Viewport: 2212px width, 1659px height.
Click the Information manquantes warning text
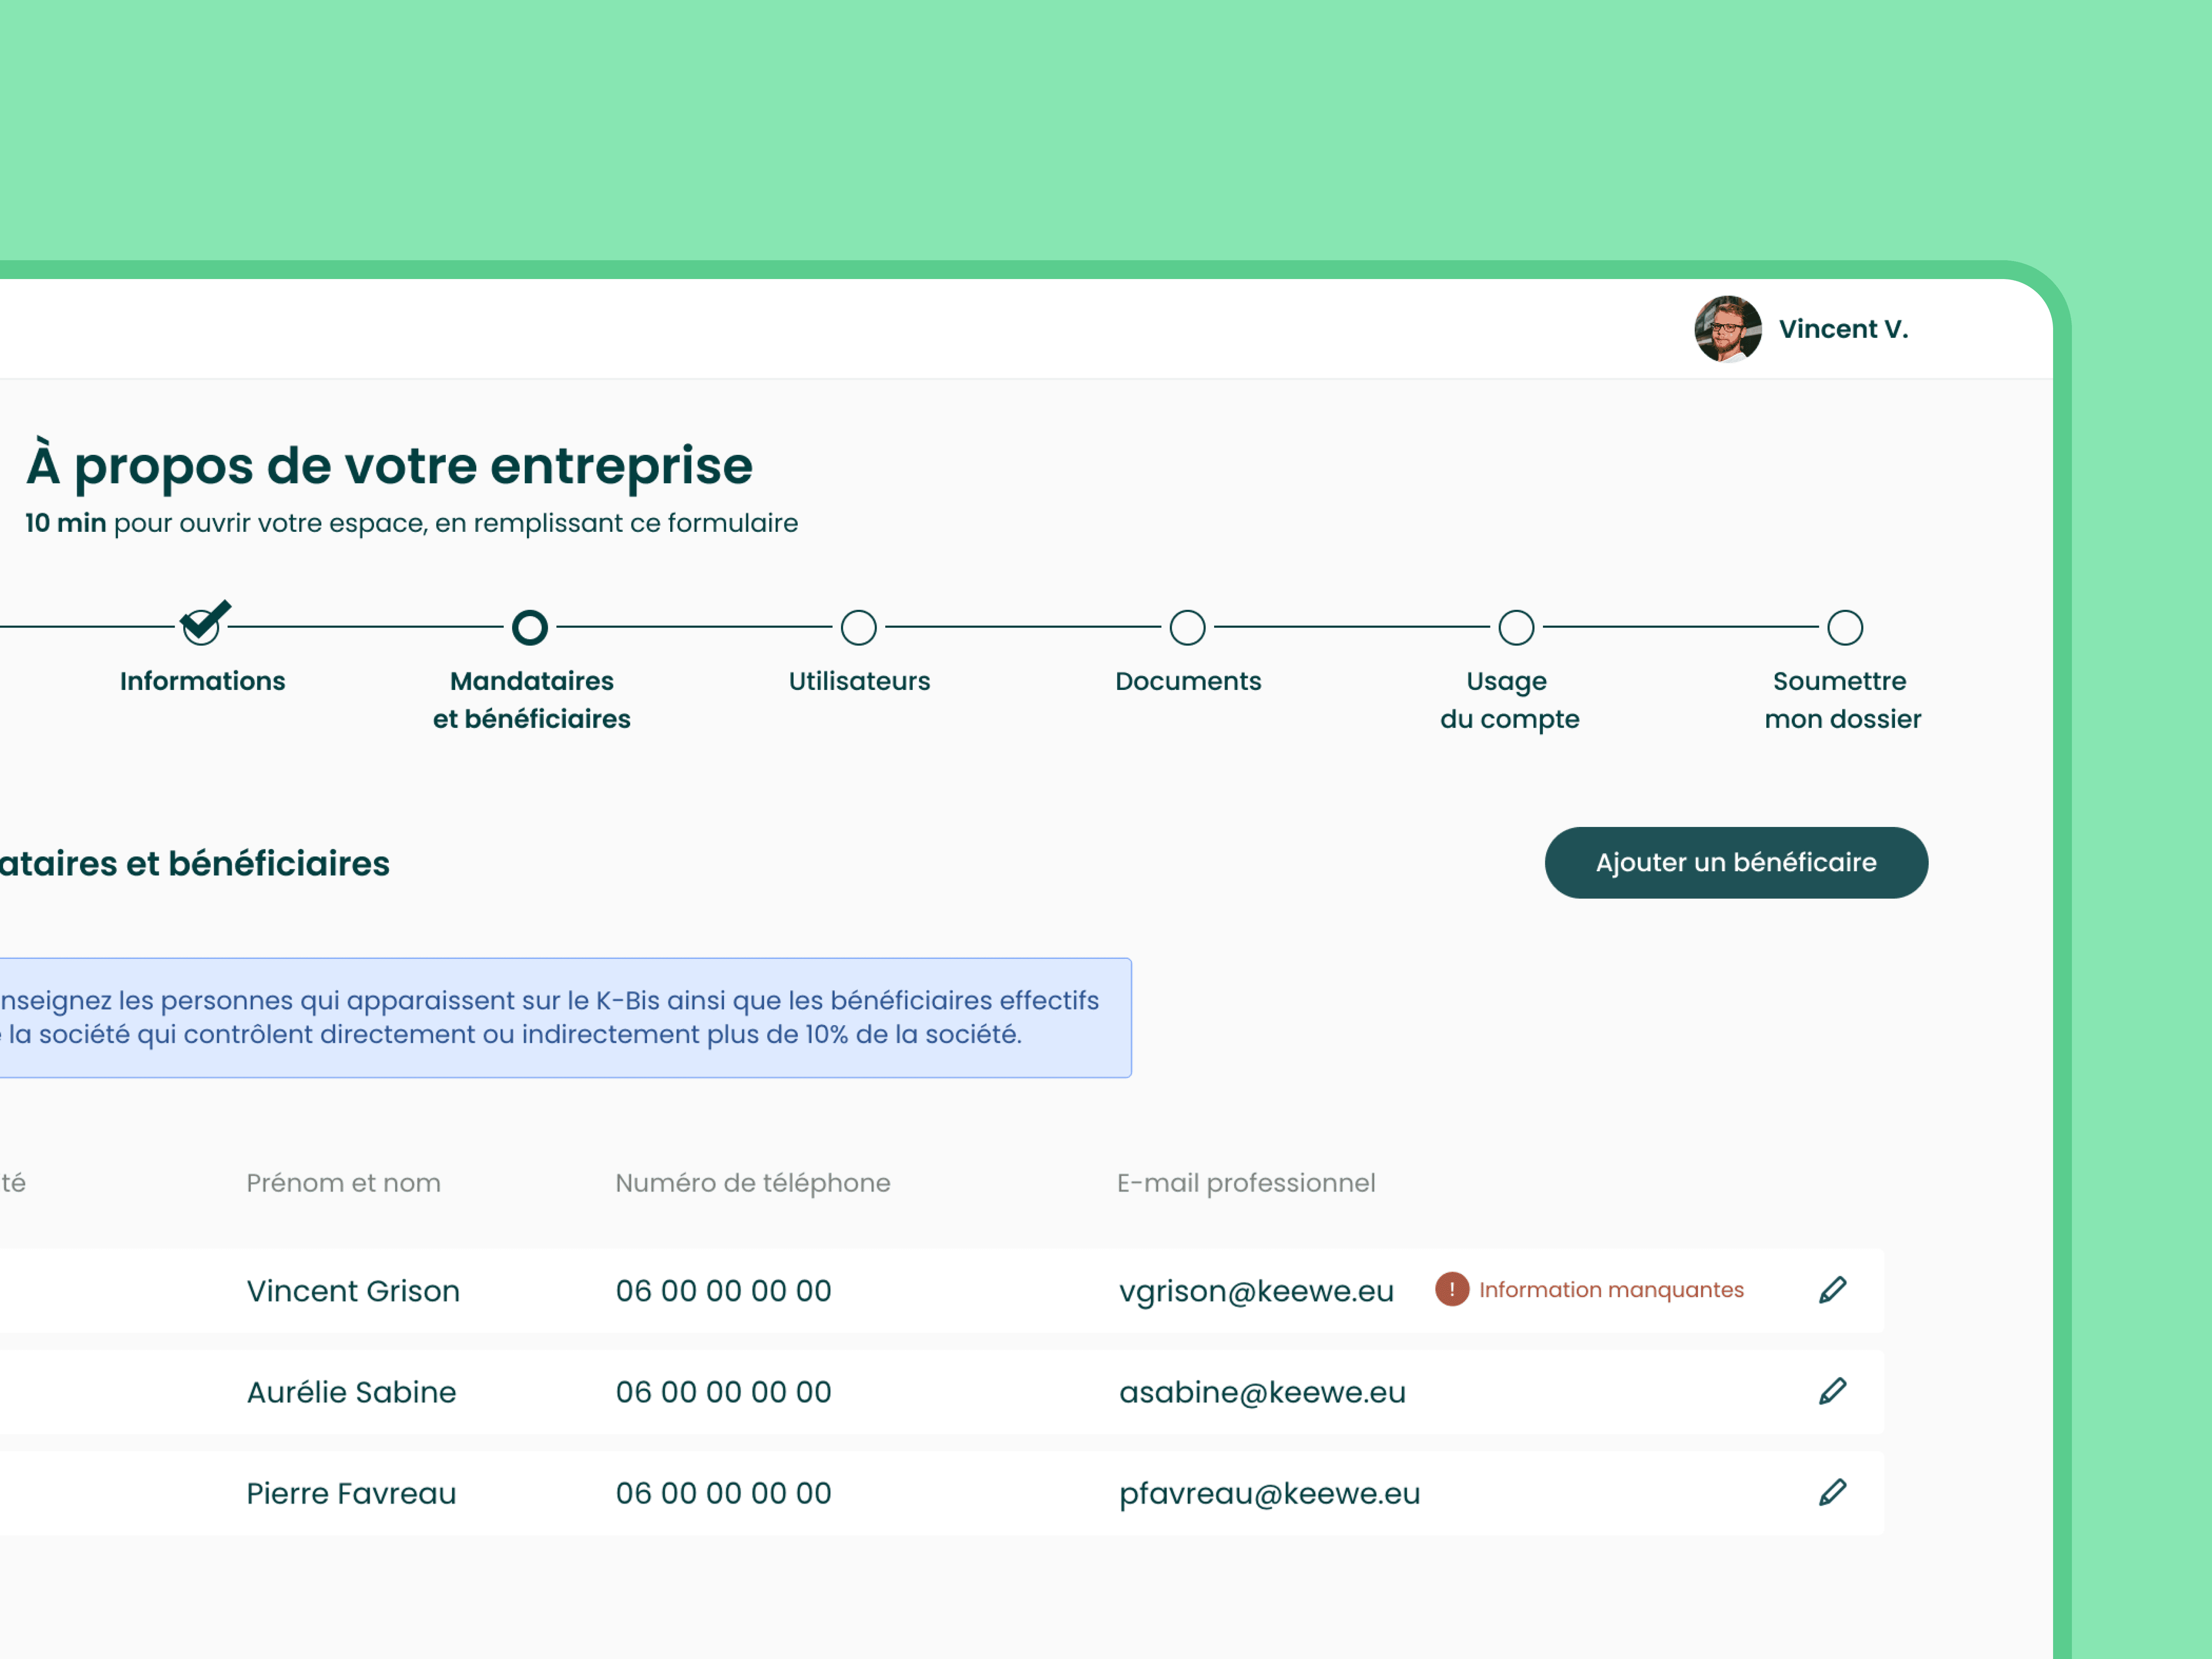point(1611,1290)
